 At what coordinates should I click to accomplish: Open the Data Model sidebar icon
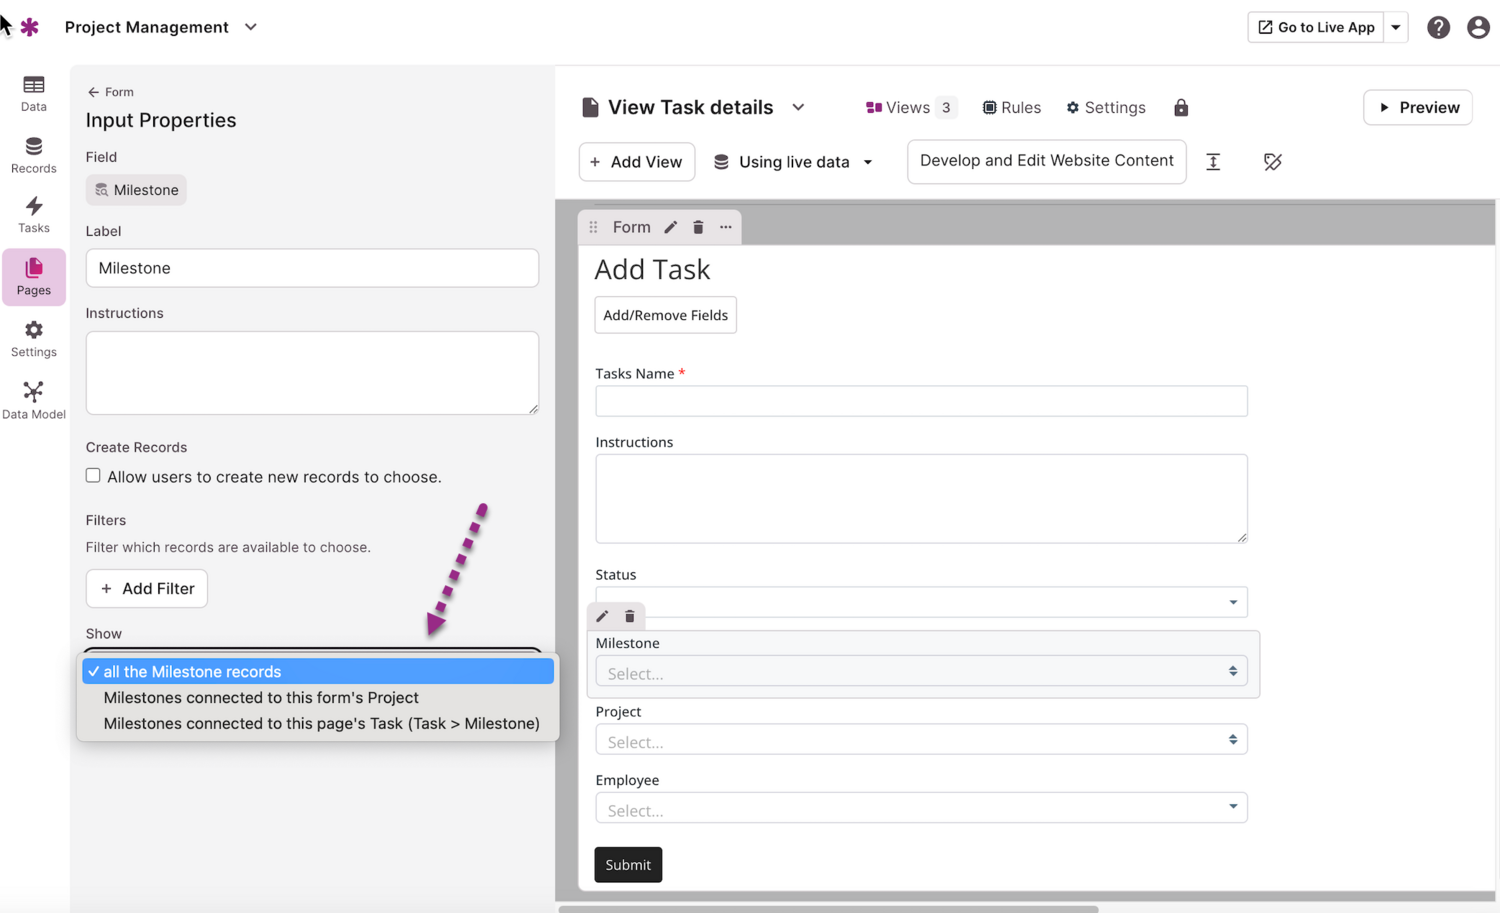pyautogui.click(x=33, y=399)
